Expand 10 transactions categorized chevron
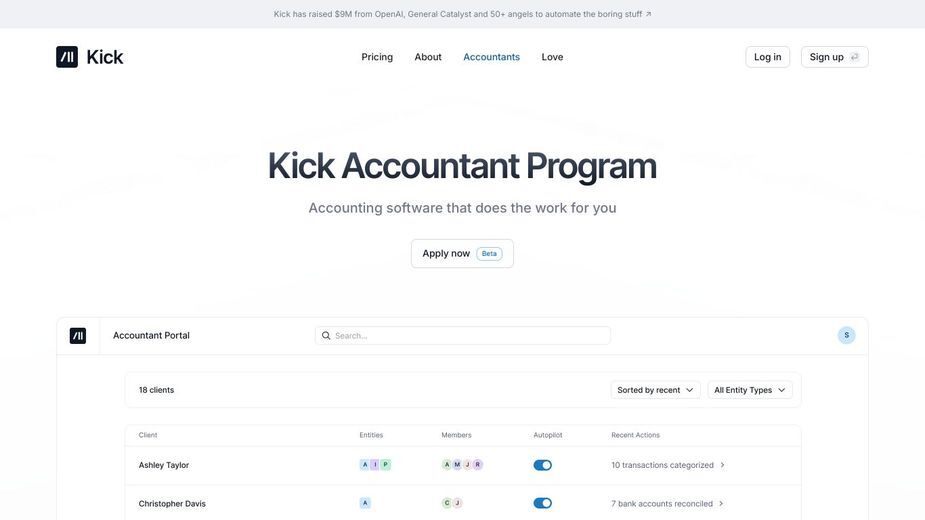 point(722,465)
